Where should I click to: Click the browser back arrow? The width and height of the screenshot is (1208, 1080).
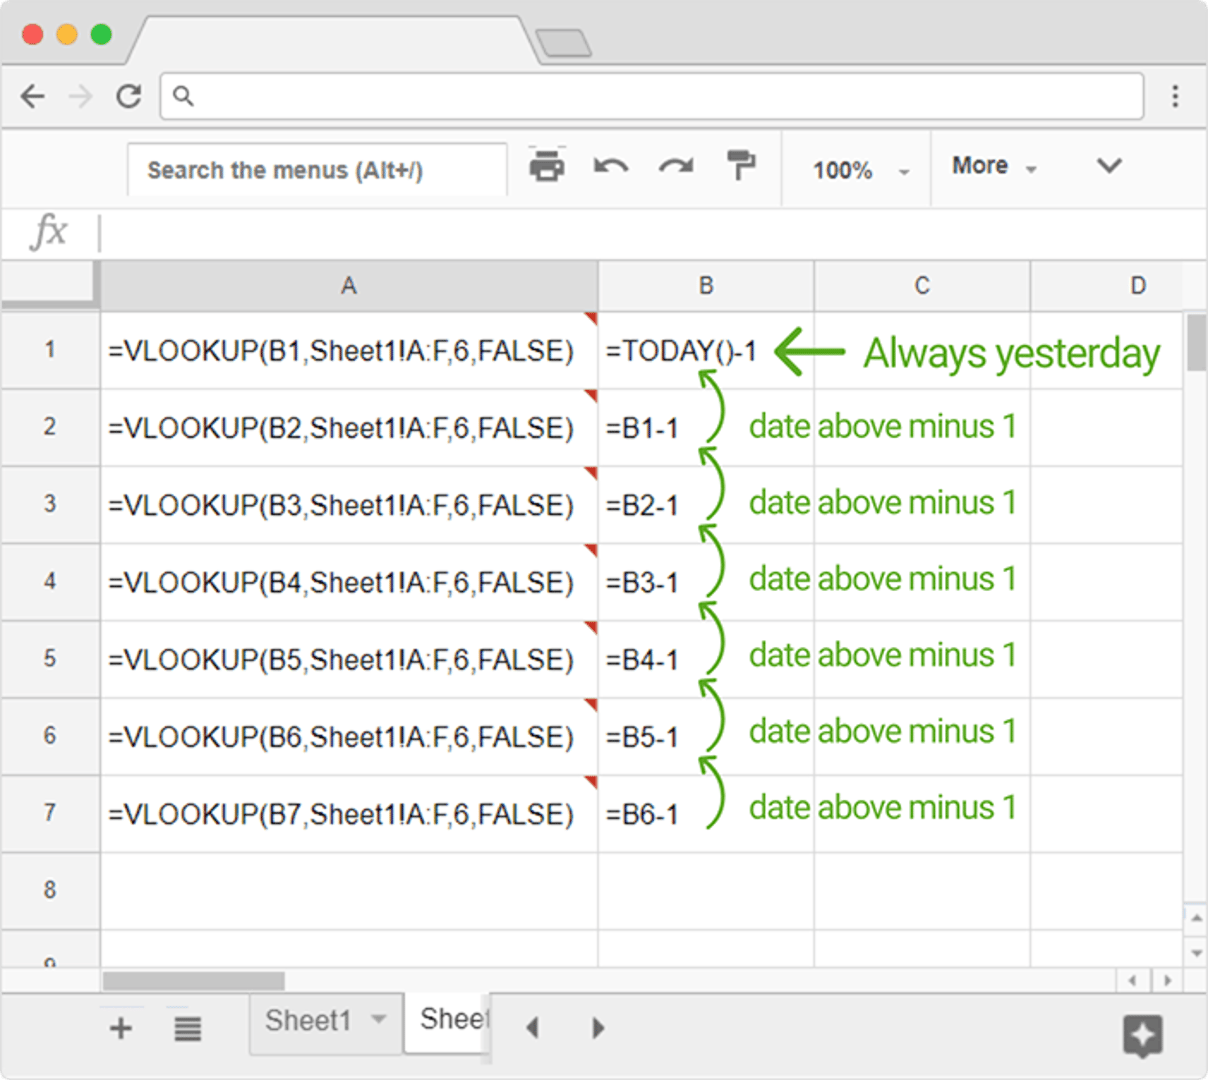pos(33,96)
